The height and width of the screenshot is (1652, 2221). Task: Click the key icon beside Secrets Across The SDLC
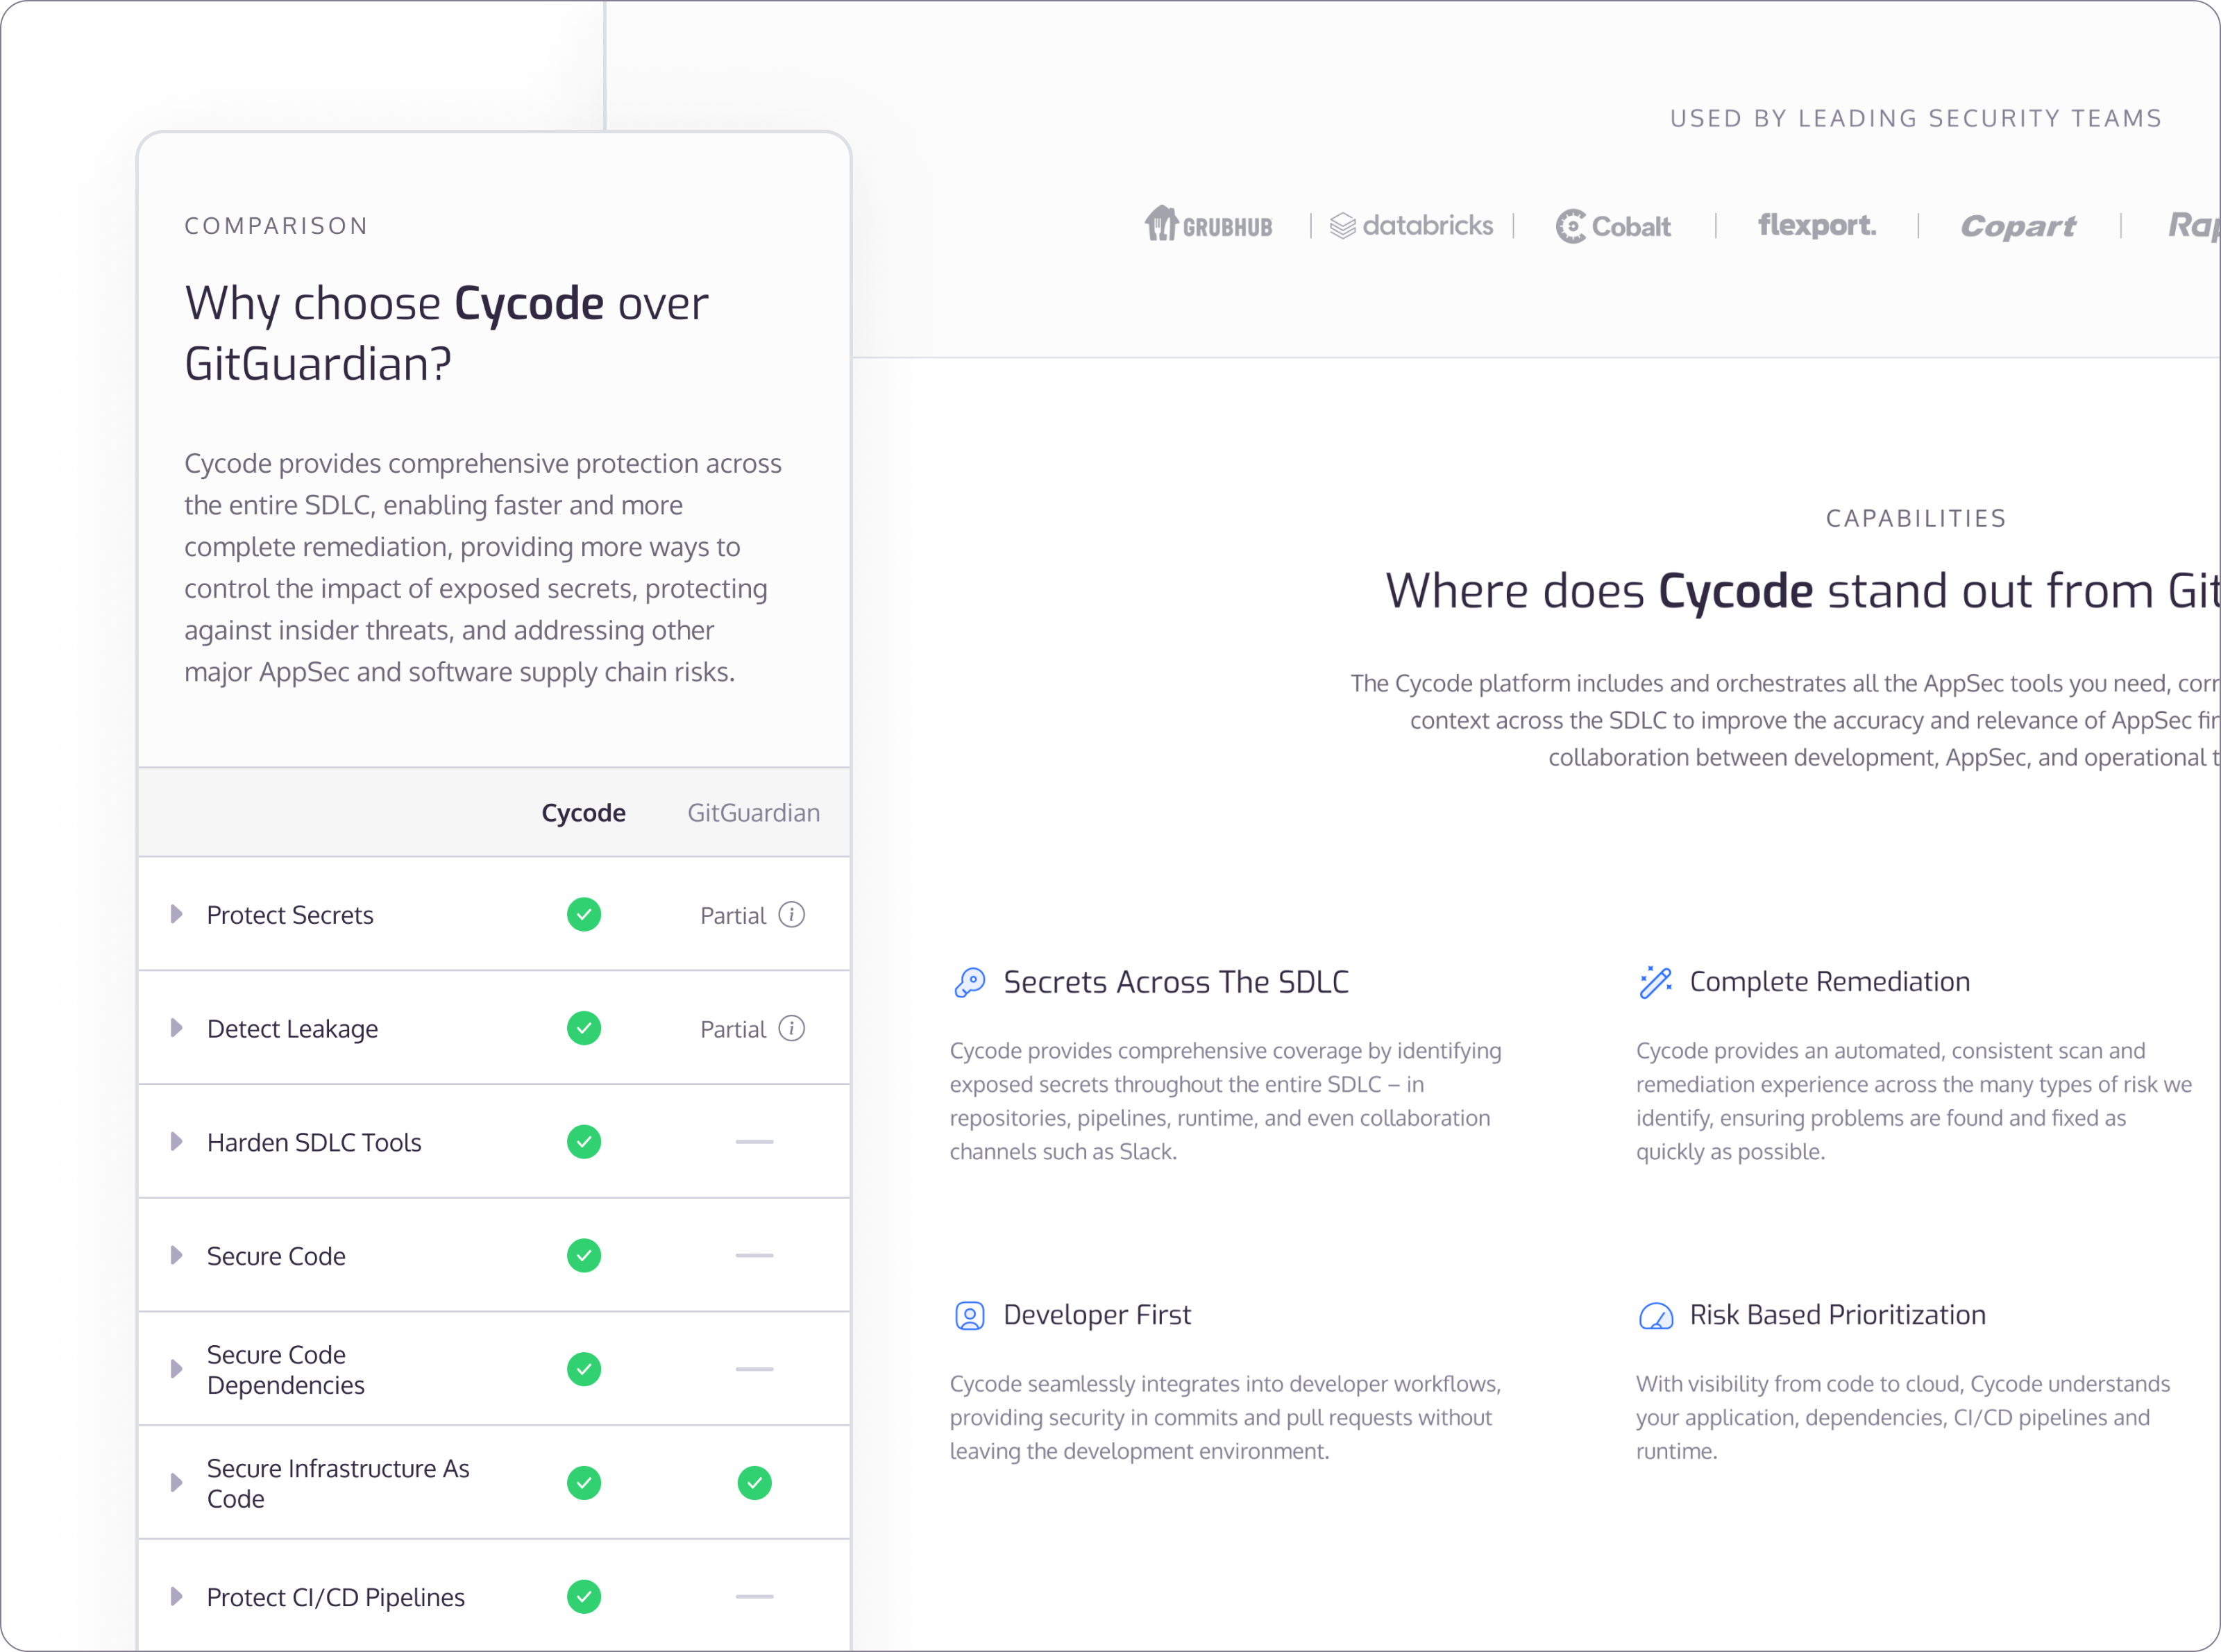[x=970, y=982]
